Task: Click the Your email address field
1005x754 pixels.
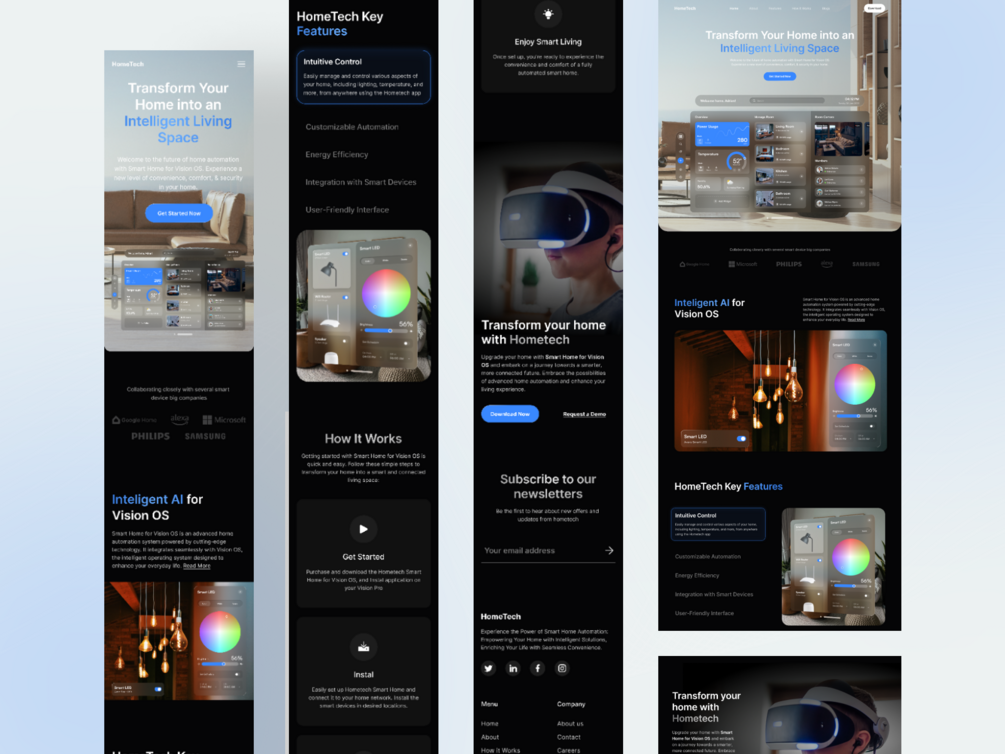Action: (x=548, y=550)
